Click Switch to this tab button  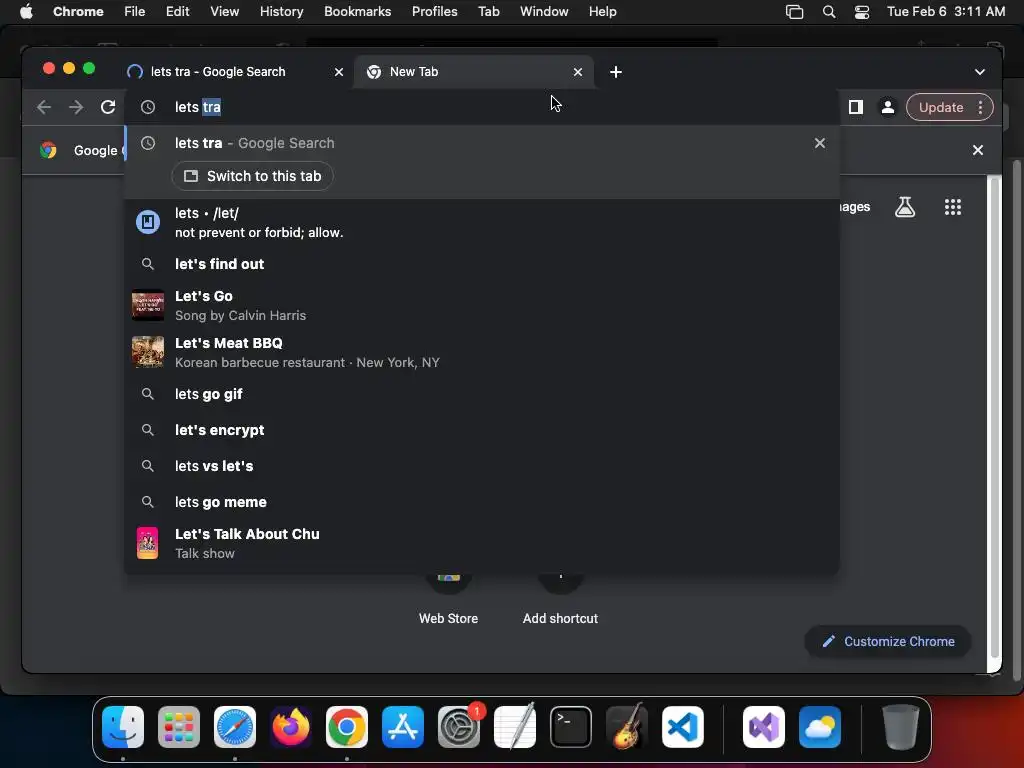tap(253, 176)
